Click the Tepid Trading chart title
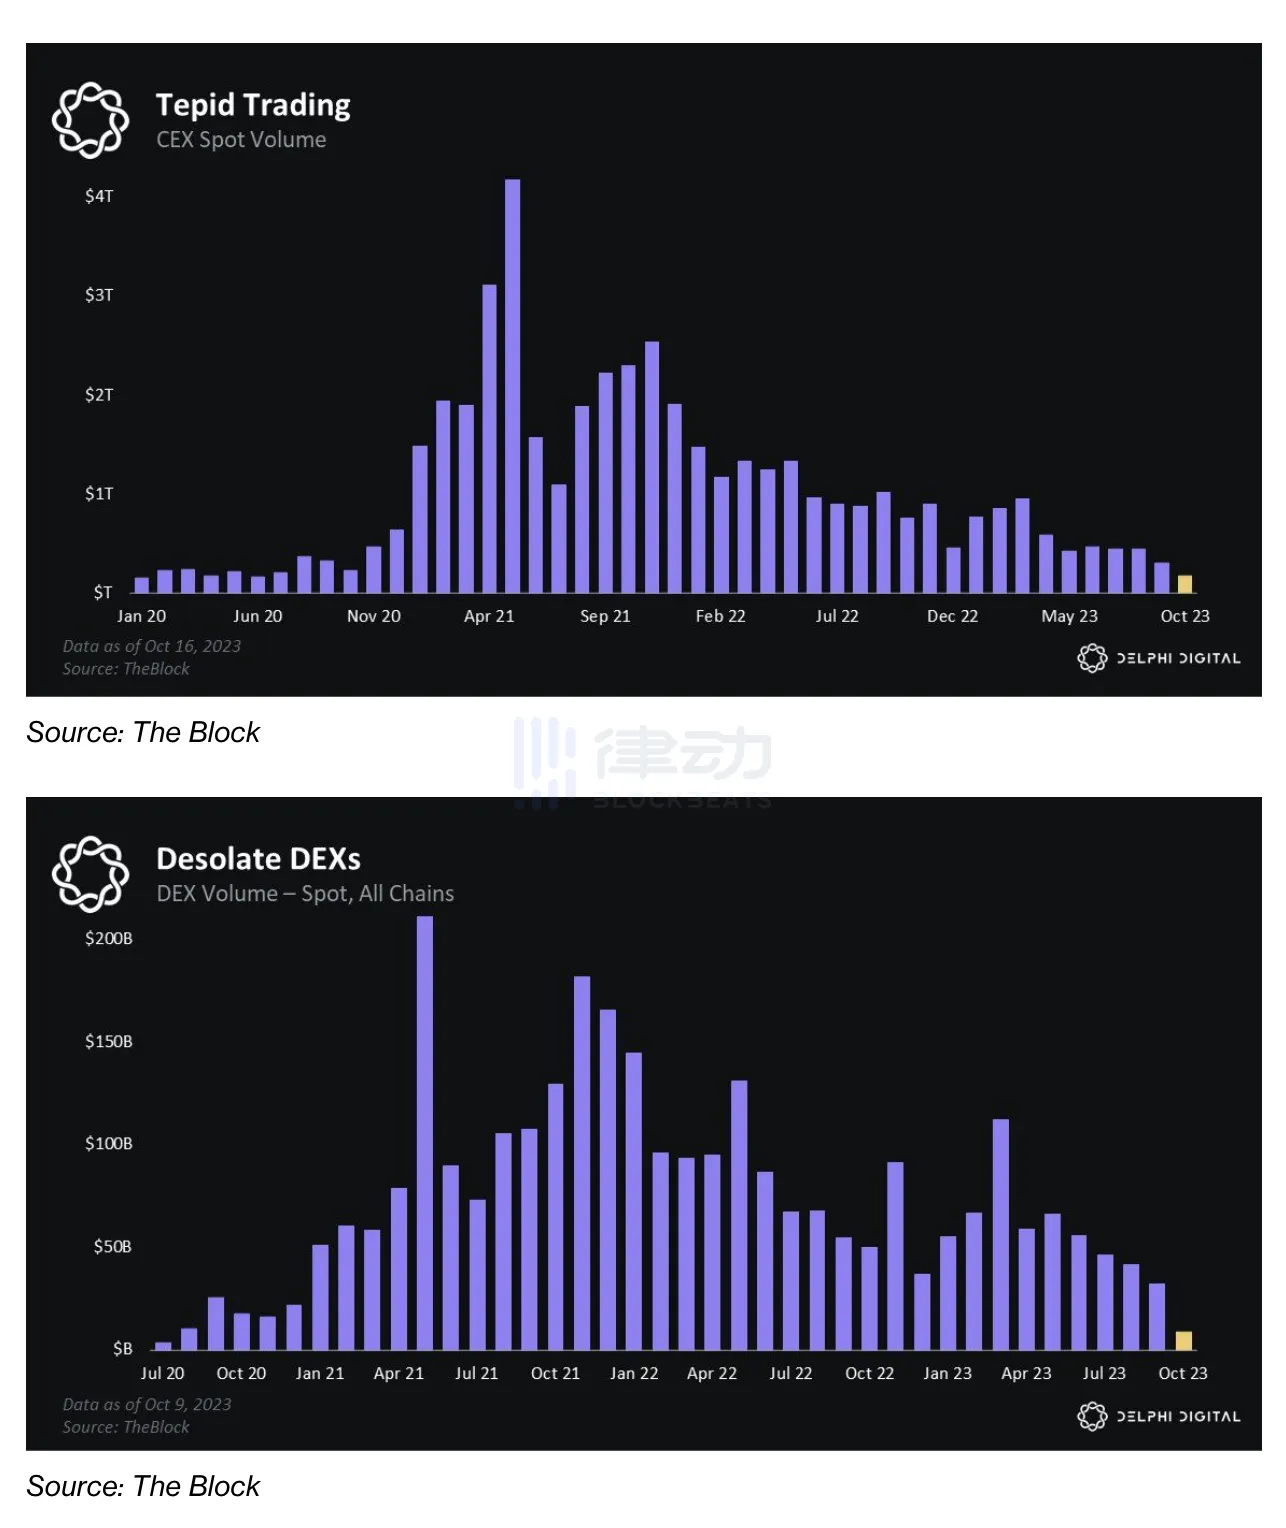This screenshot has width=1286, height=1528. pyautogui.click(x=253, y=105)
